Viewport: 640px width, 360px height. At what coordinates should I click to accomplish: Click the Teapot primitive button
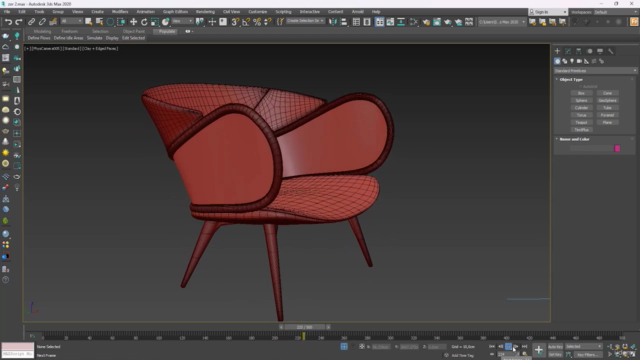pos(581,122)
